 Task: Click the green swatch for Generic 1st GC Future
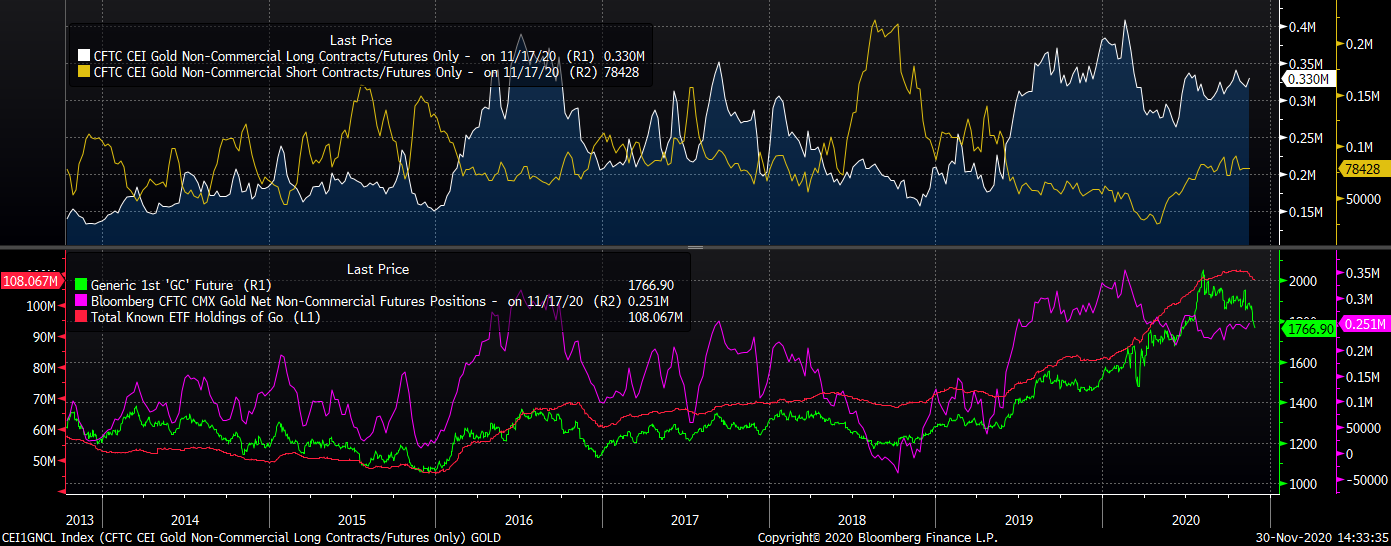click(x=83, y=285)
